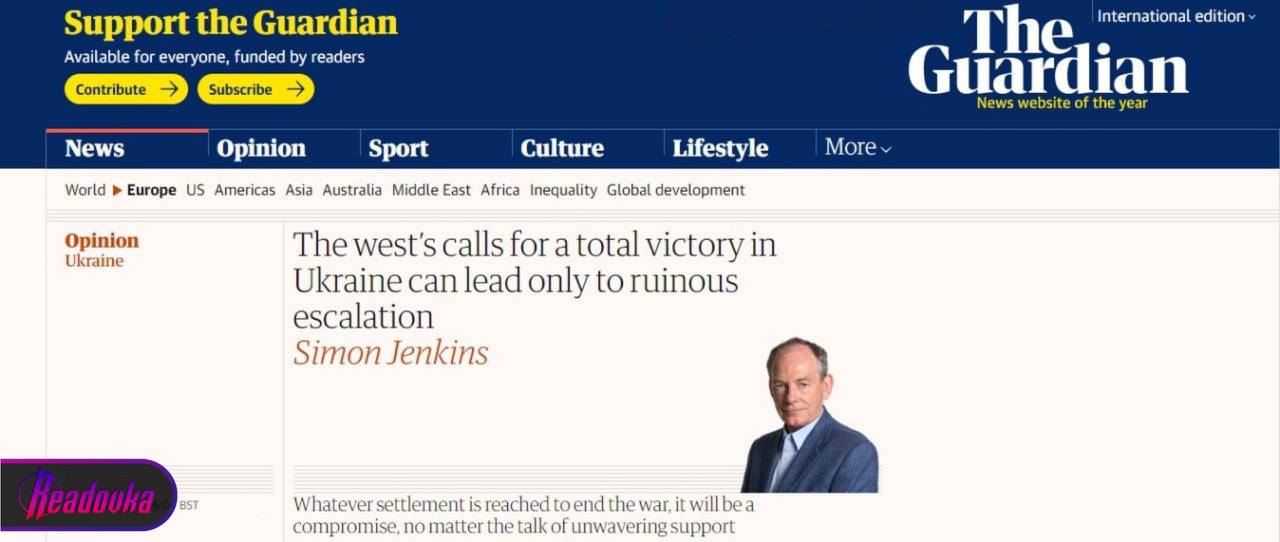
Task: Open the Opinion section tab
Action: pos(261,148)
